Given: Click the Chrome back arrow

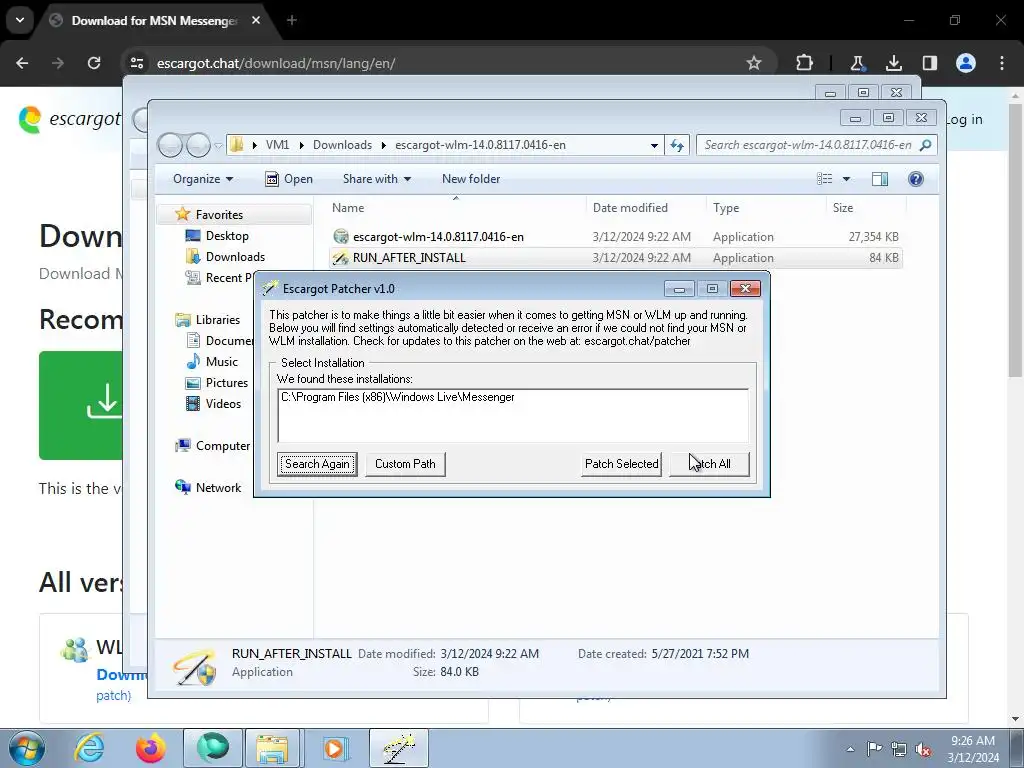Looking at the screenshot, I should click(22, 63).
